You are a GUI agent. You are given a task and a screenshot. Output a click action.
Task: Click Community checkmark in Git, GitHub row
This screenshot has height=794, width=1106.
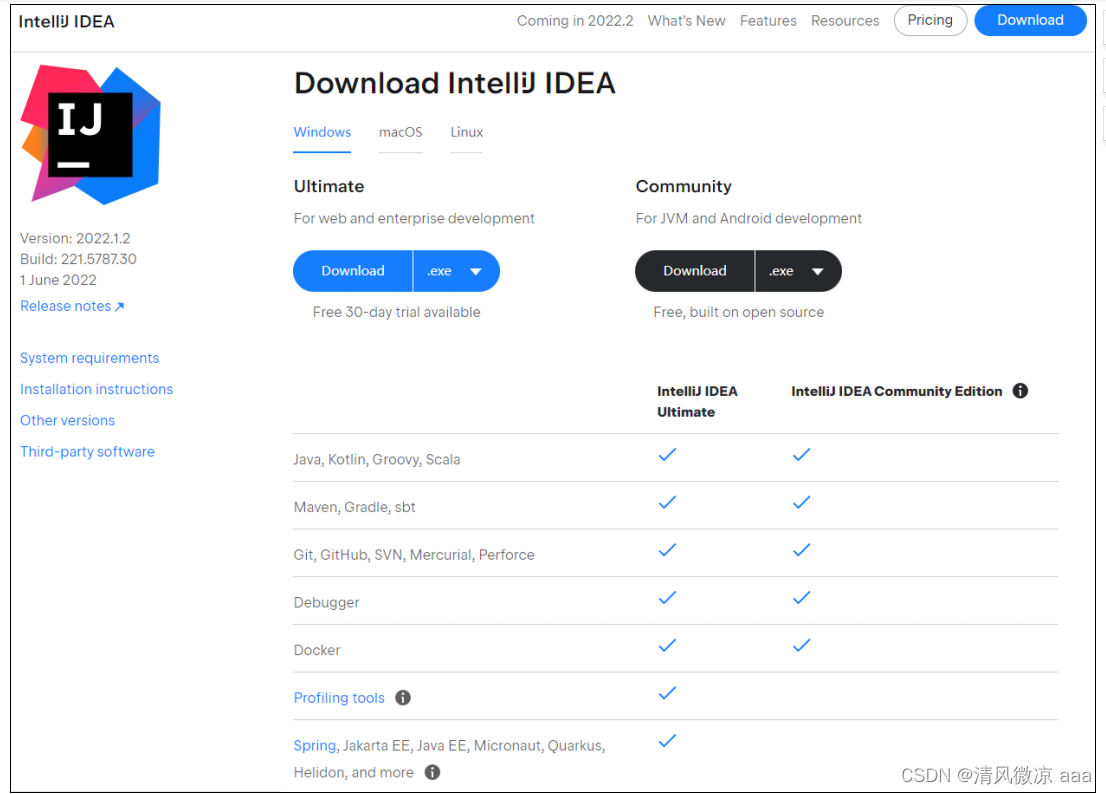tap(801, 550)
